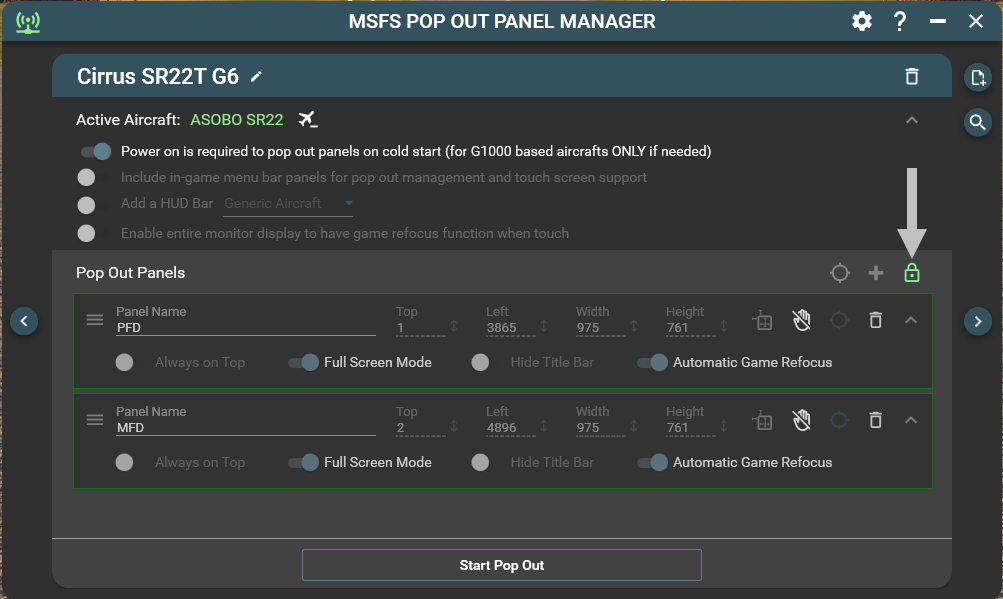Click the add pop out panel plus icon
1003x599 pixels.
pos(876,273)
